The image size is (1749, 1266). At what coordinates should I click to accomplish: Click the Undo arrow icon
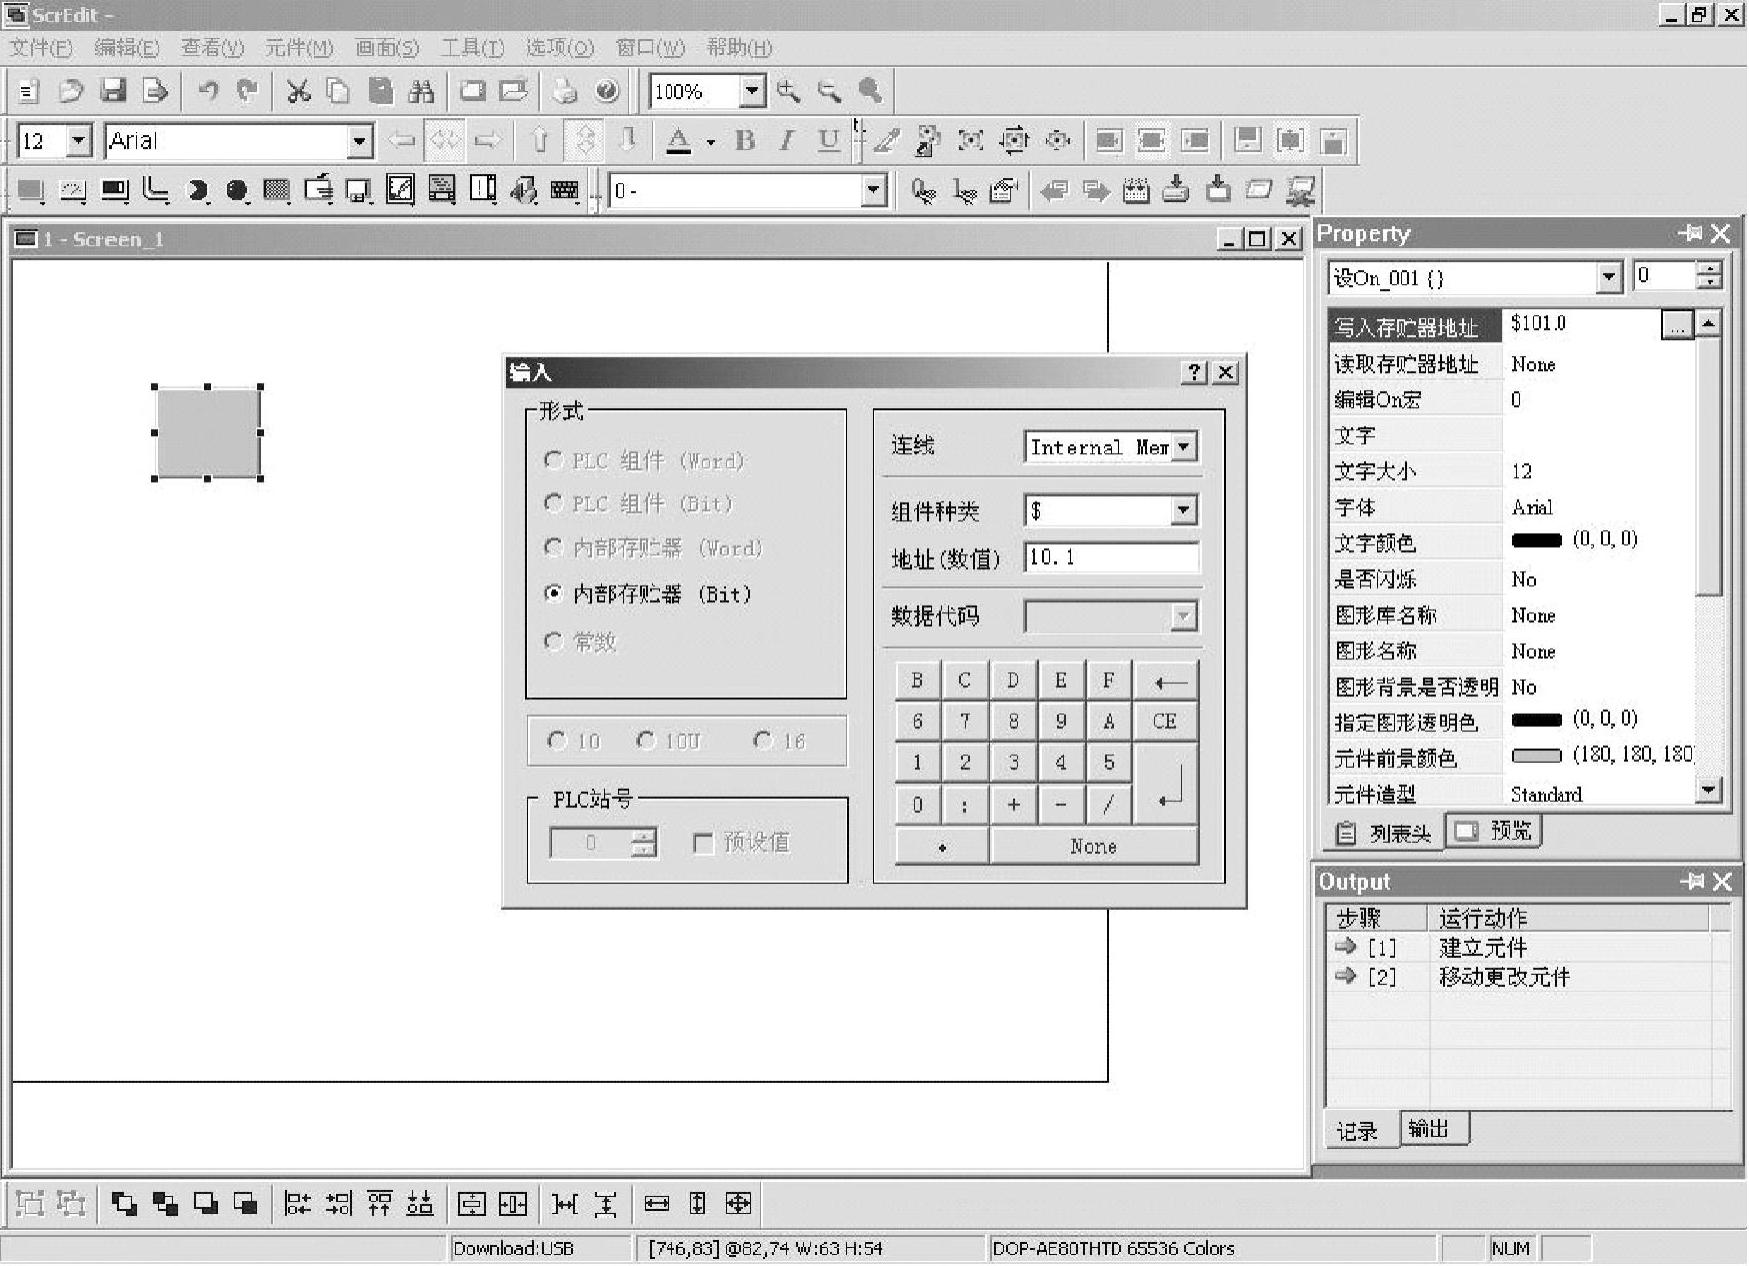[208, 91]
